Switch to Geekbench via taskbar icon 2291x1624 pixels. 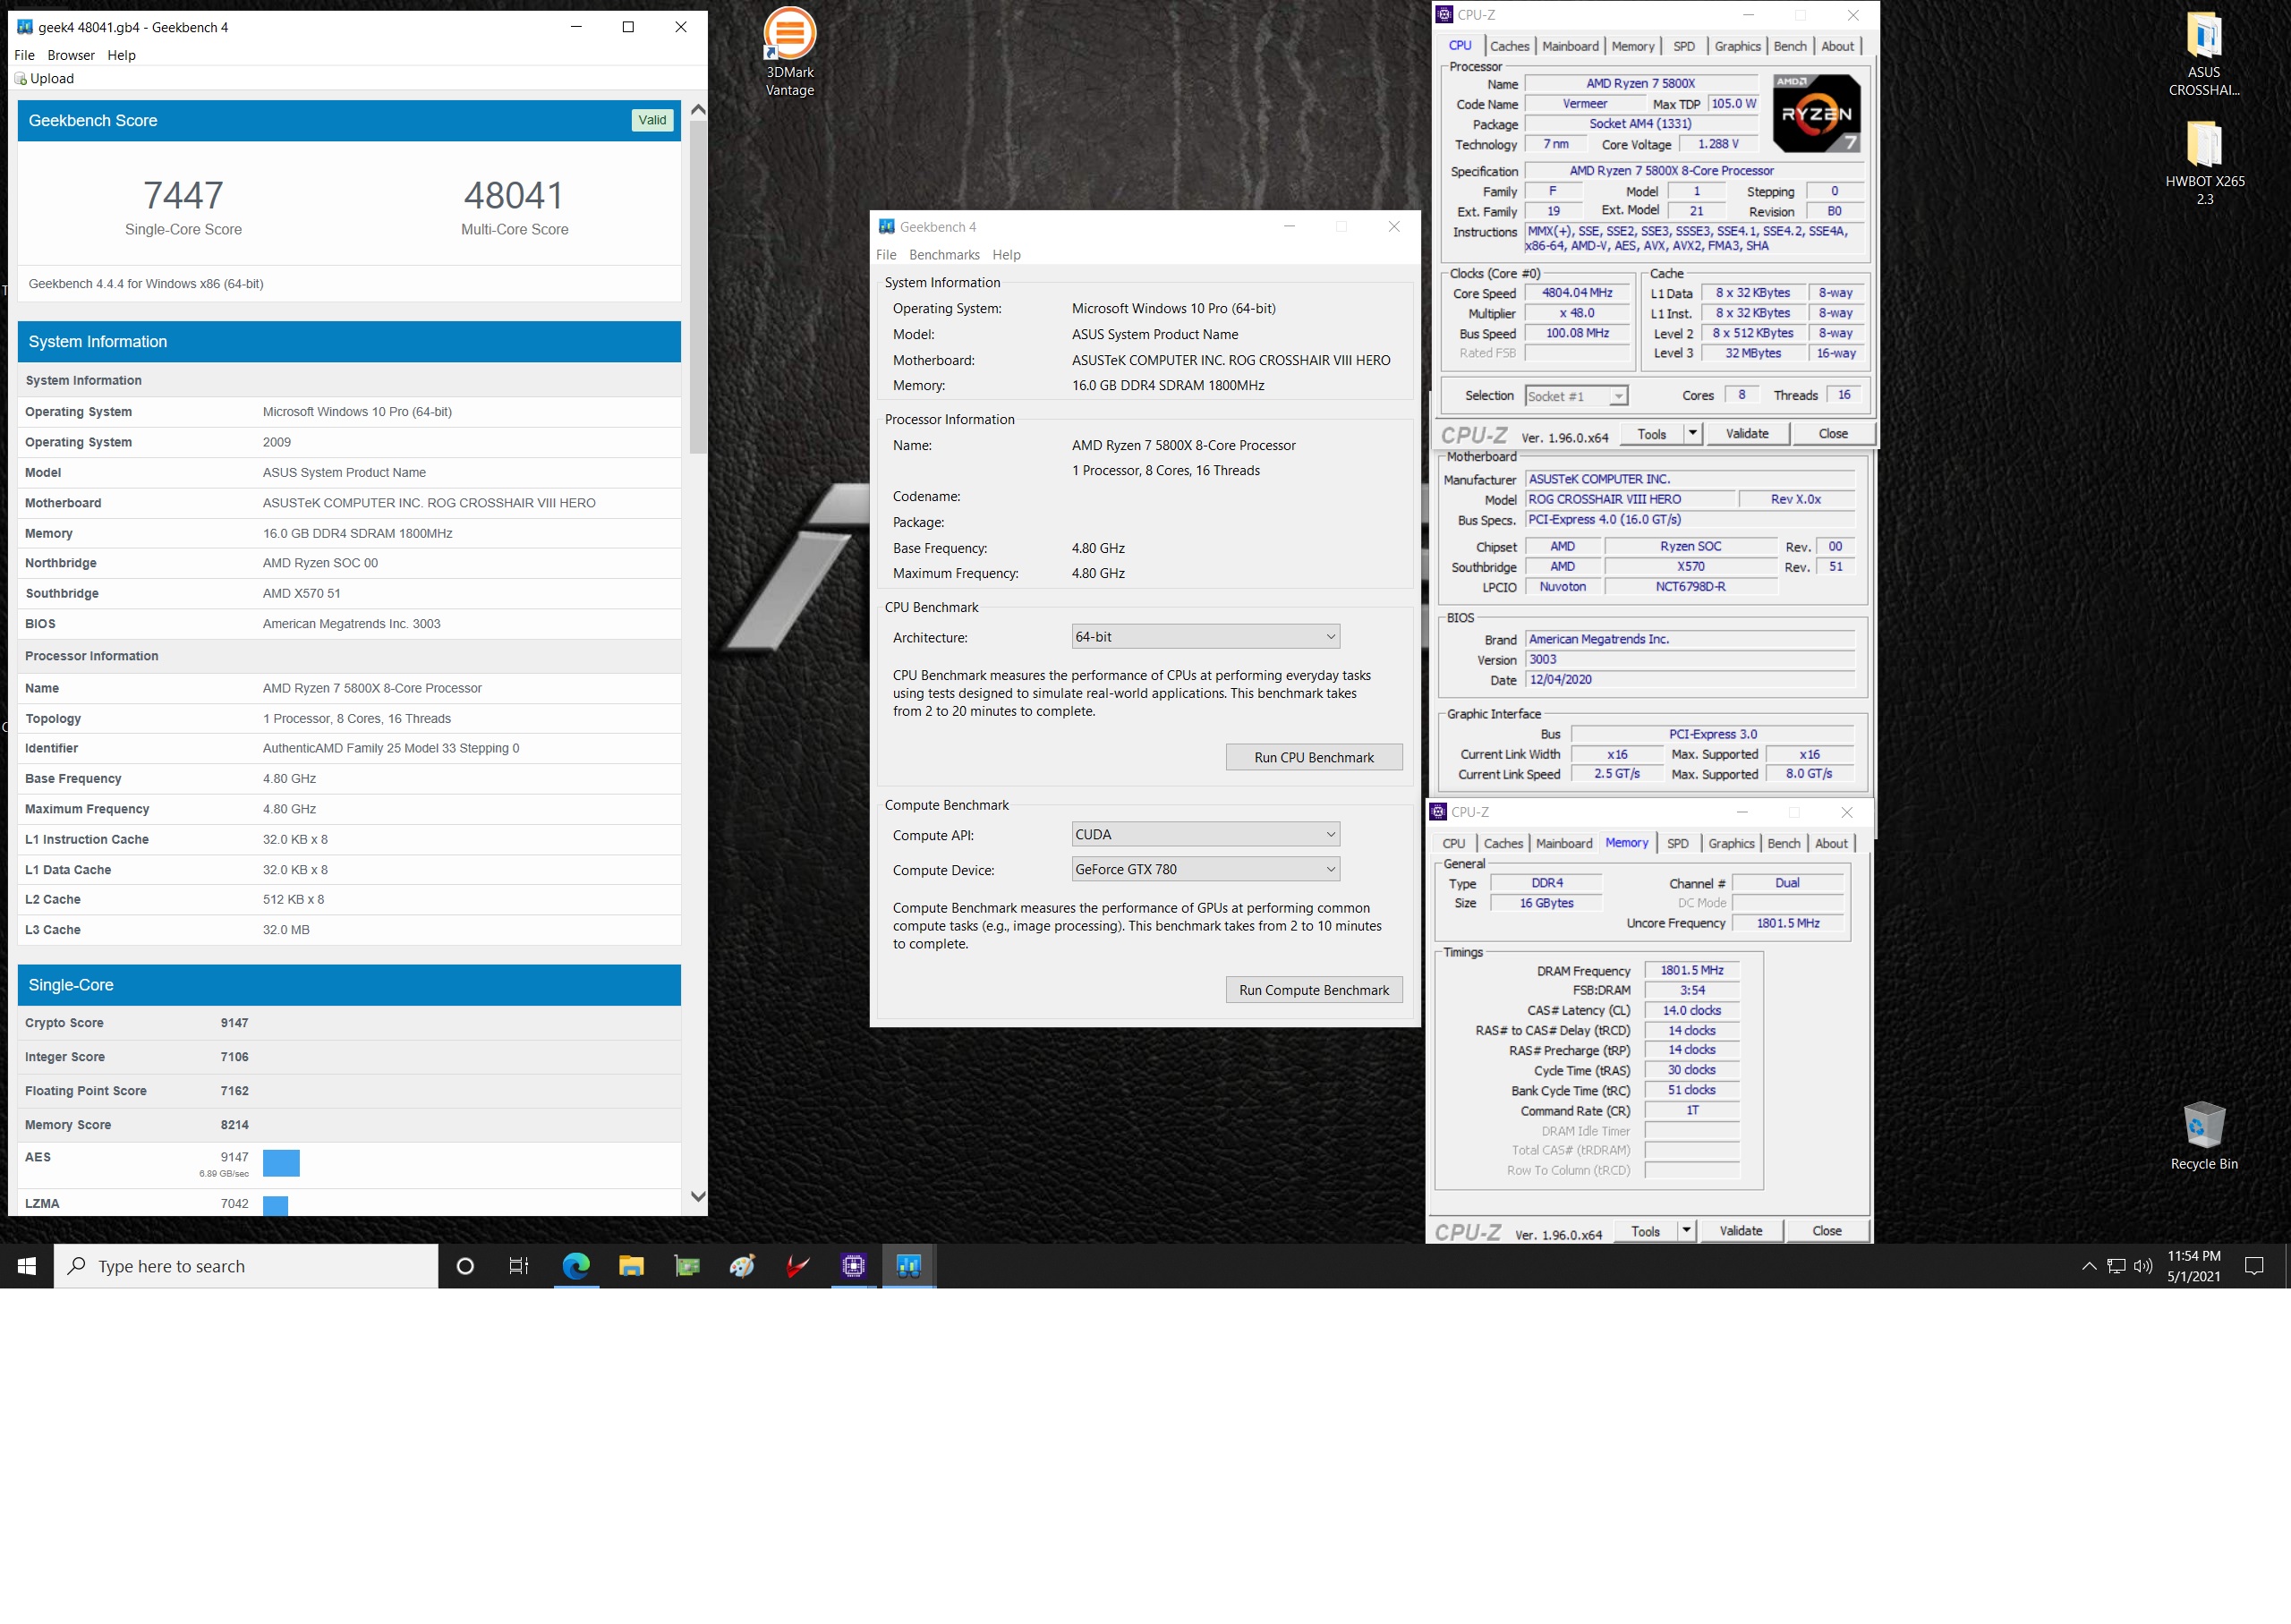908,1266
